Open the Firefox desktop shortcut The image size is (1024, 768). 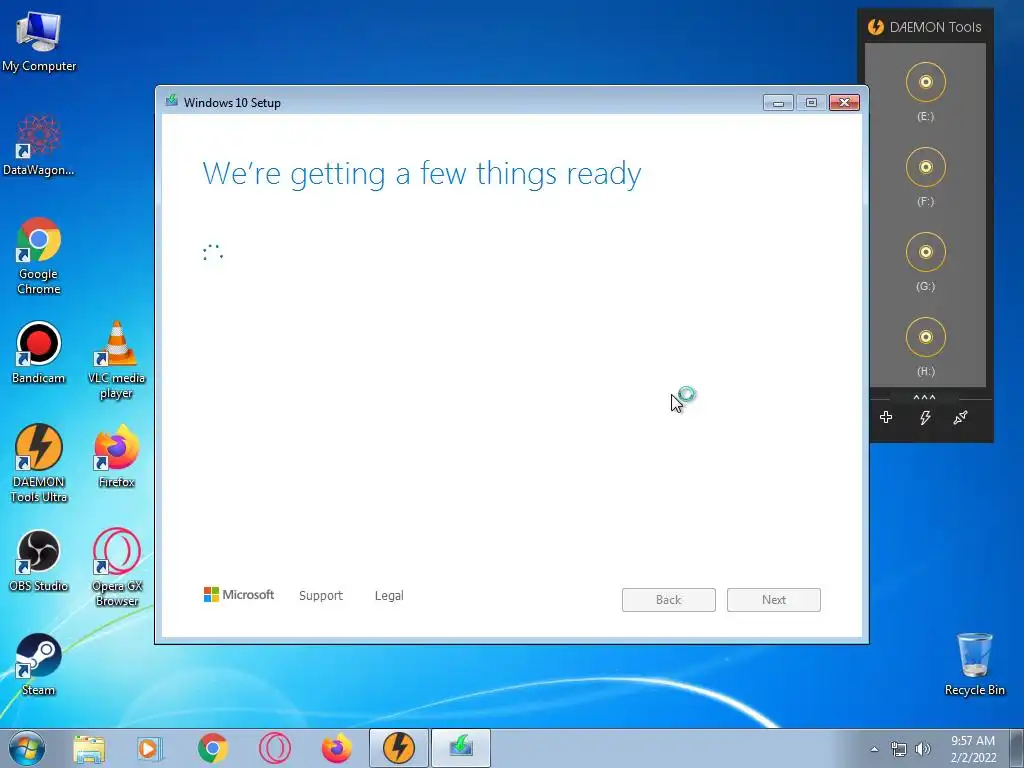point(116,456)
